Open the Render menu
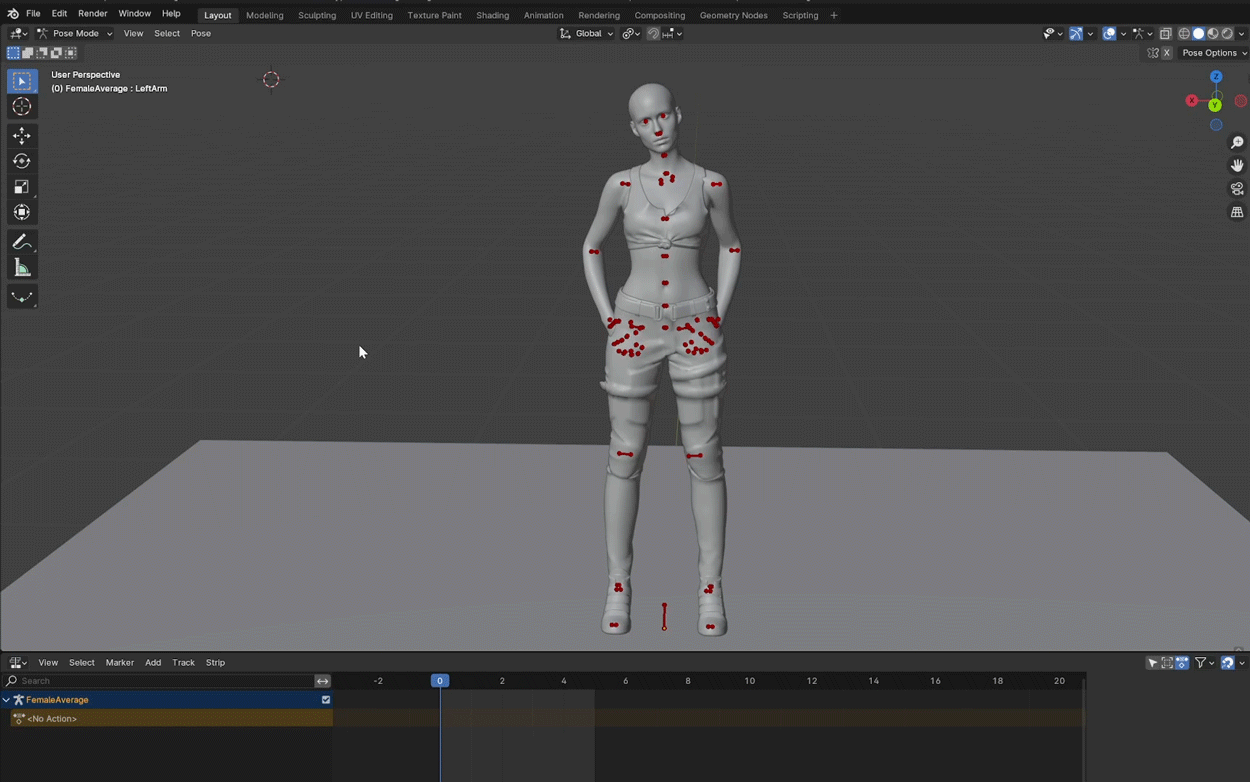The width and height of the screenshot is (1250, 782). [x=92, y=14]
